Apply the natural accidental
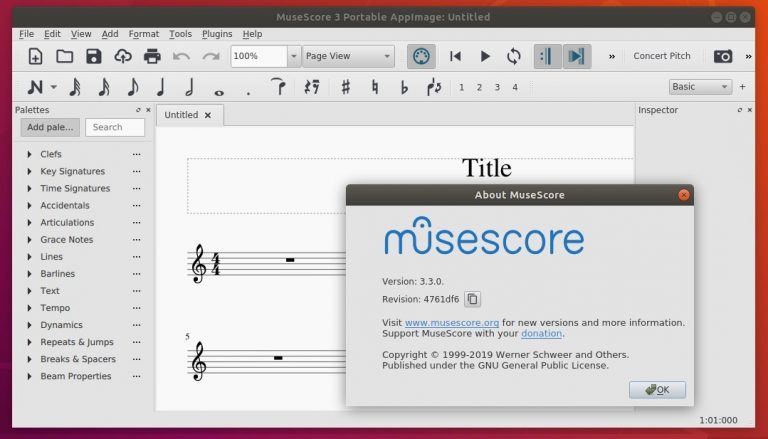768x439 pixels. [x=375, y=87]
